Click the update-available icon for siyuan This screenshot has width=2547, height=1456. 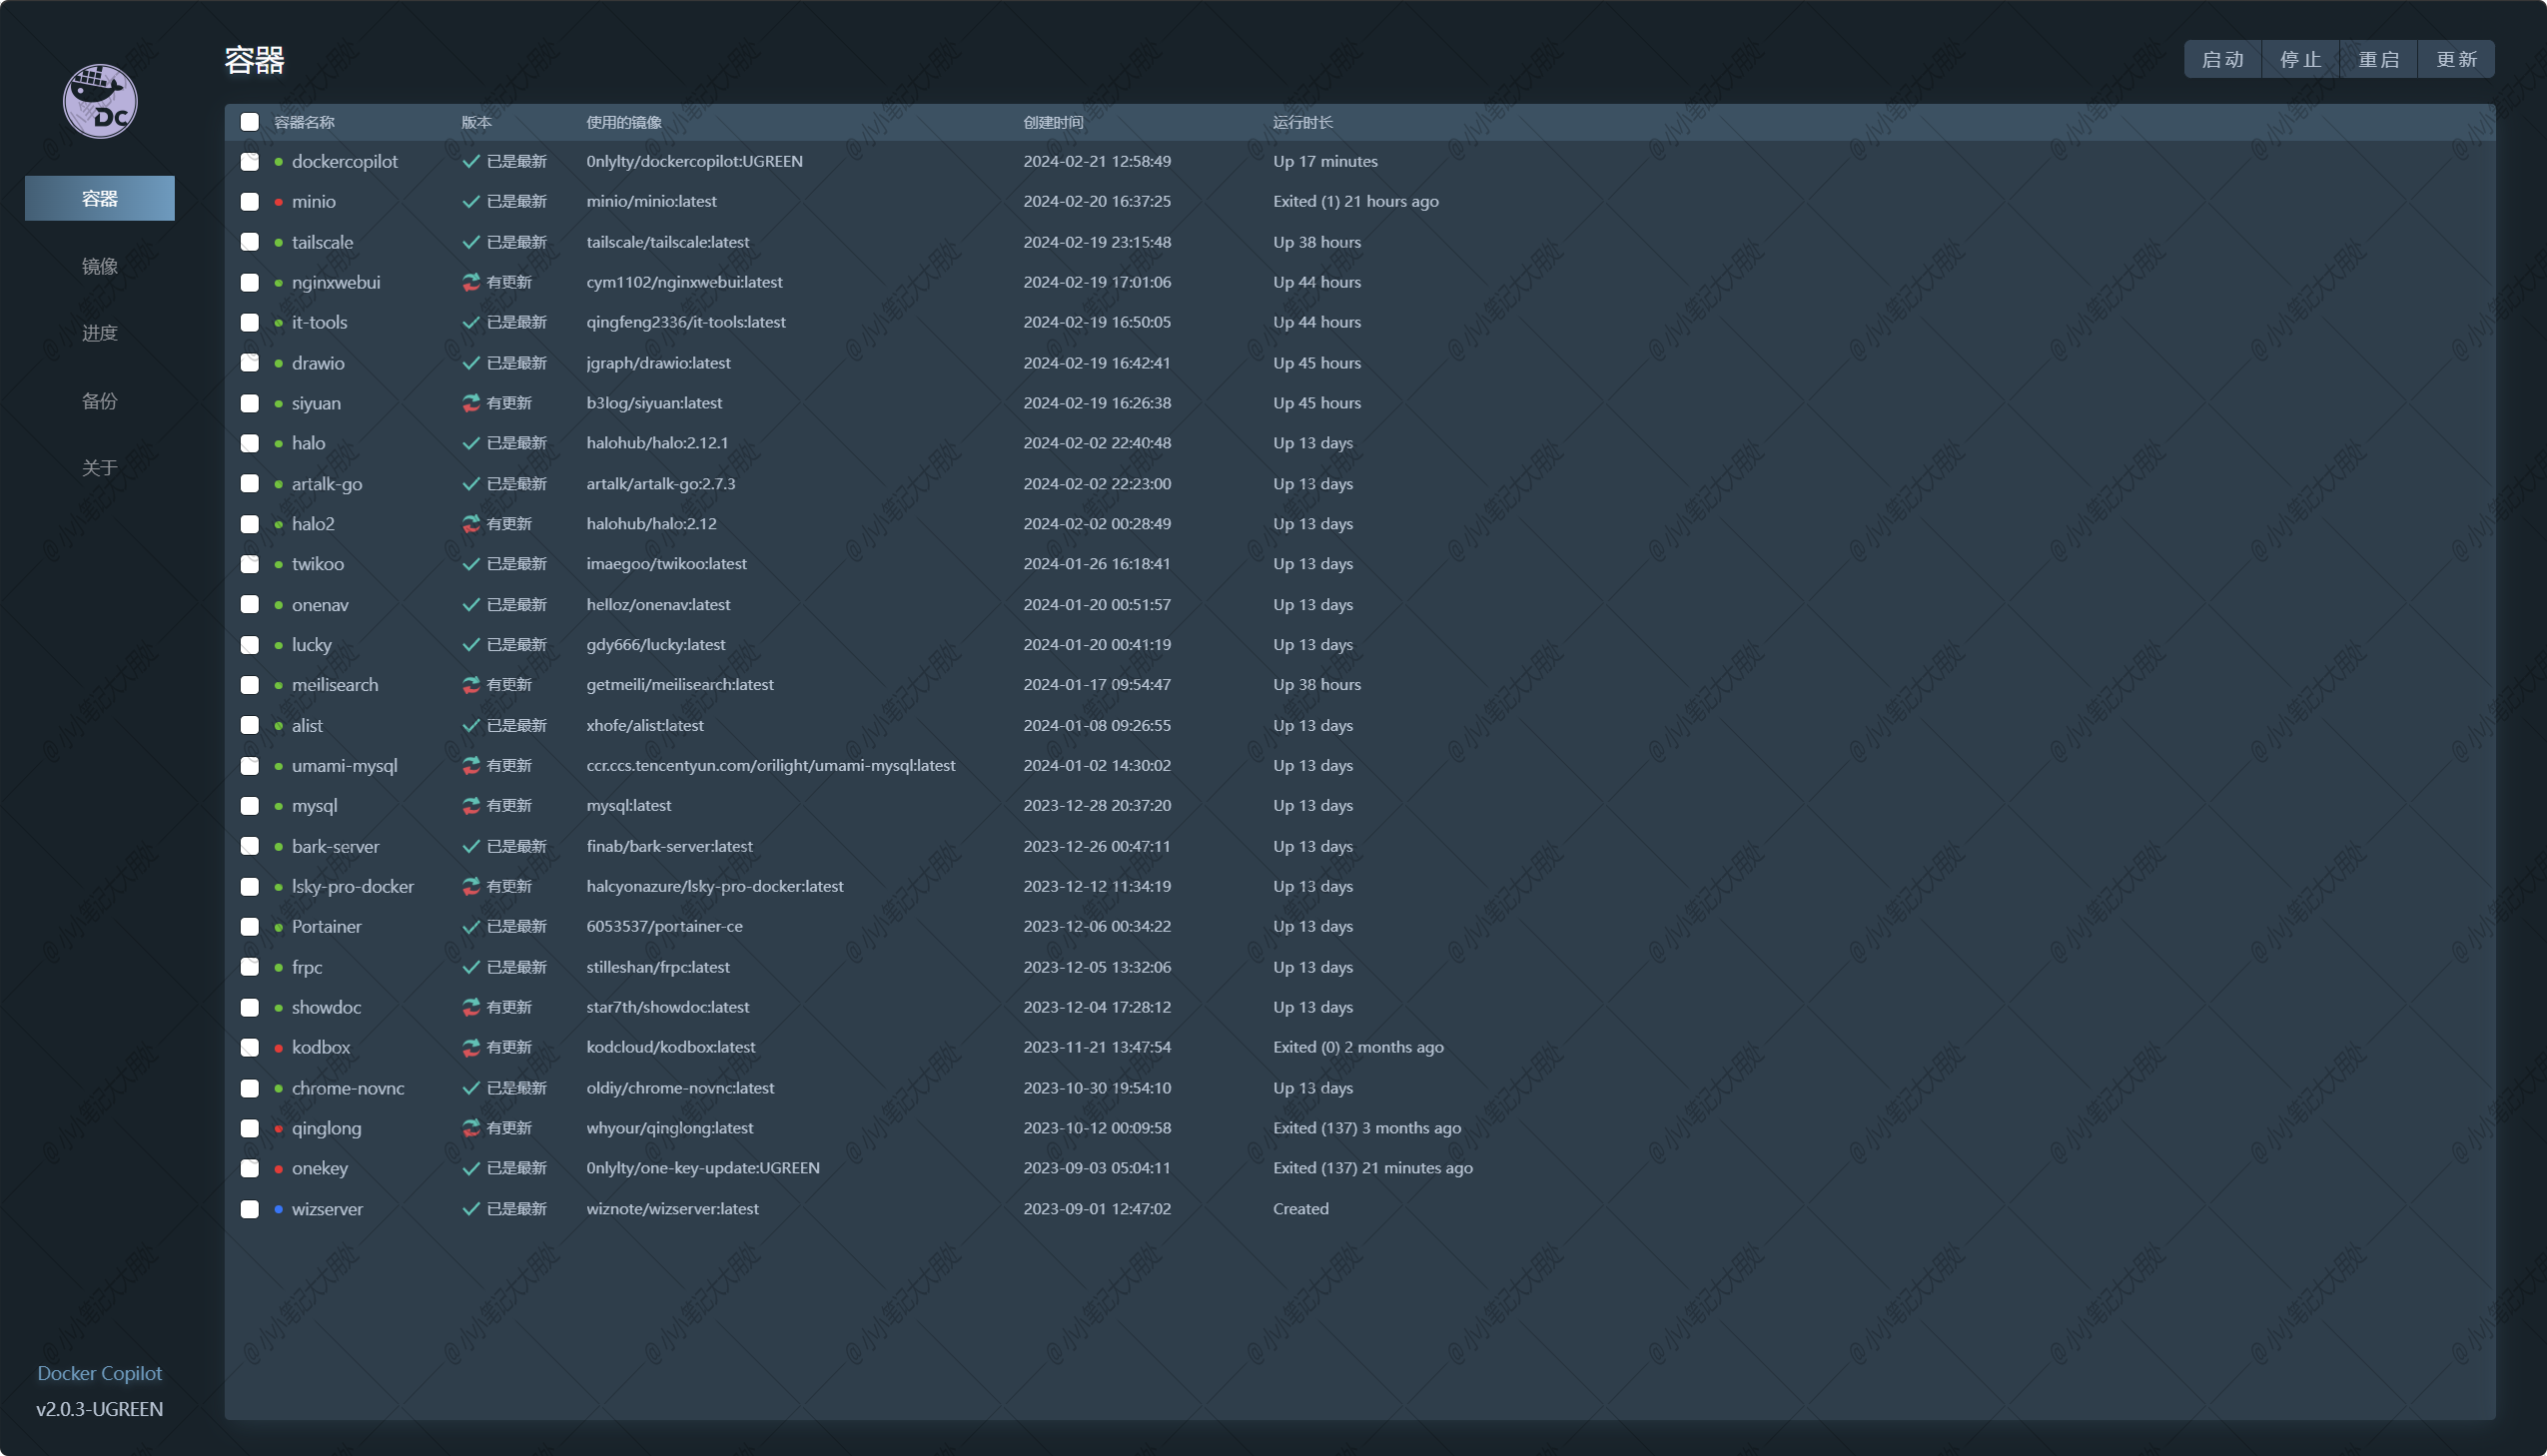[x=471, y=403]
